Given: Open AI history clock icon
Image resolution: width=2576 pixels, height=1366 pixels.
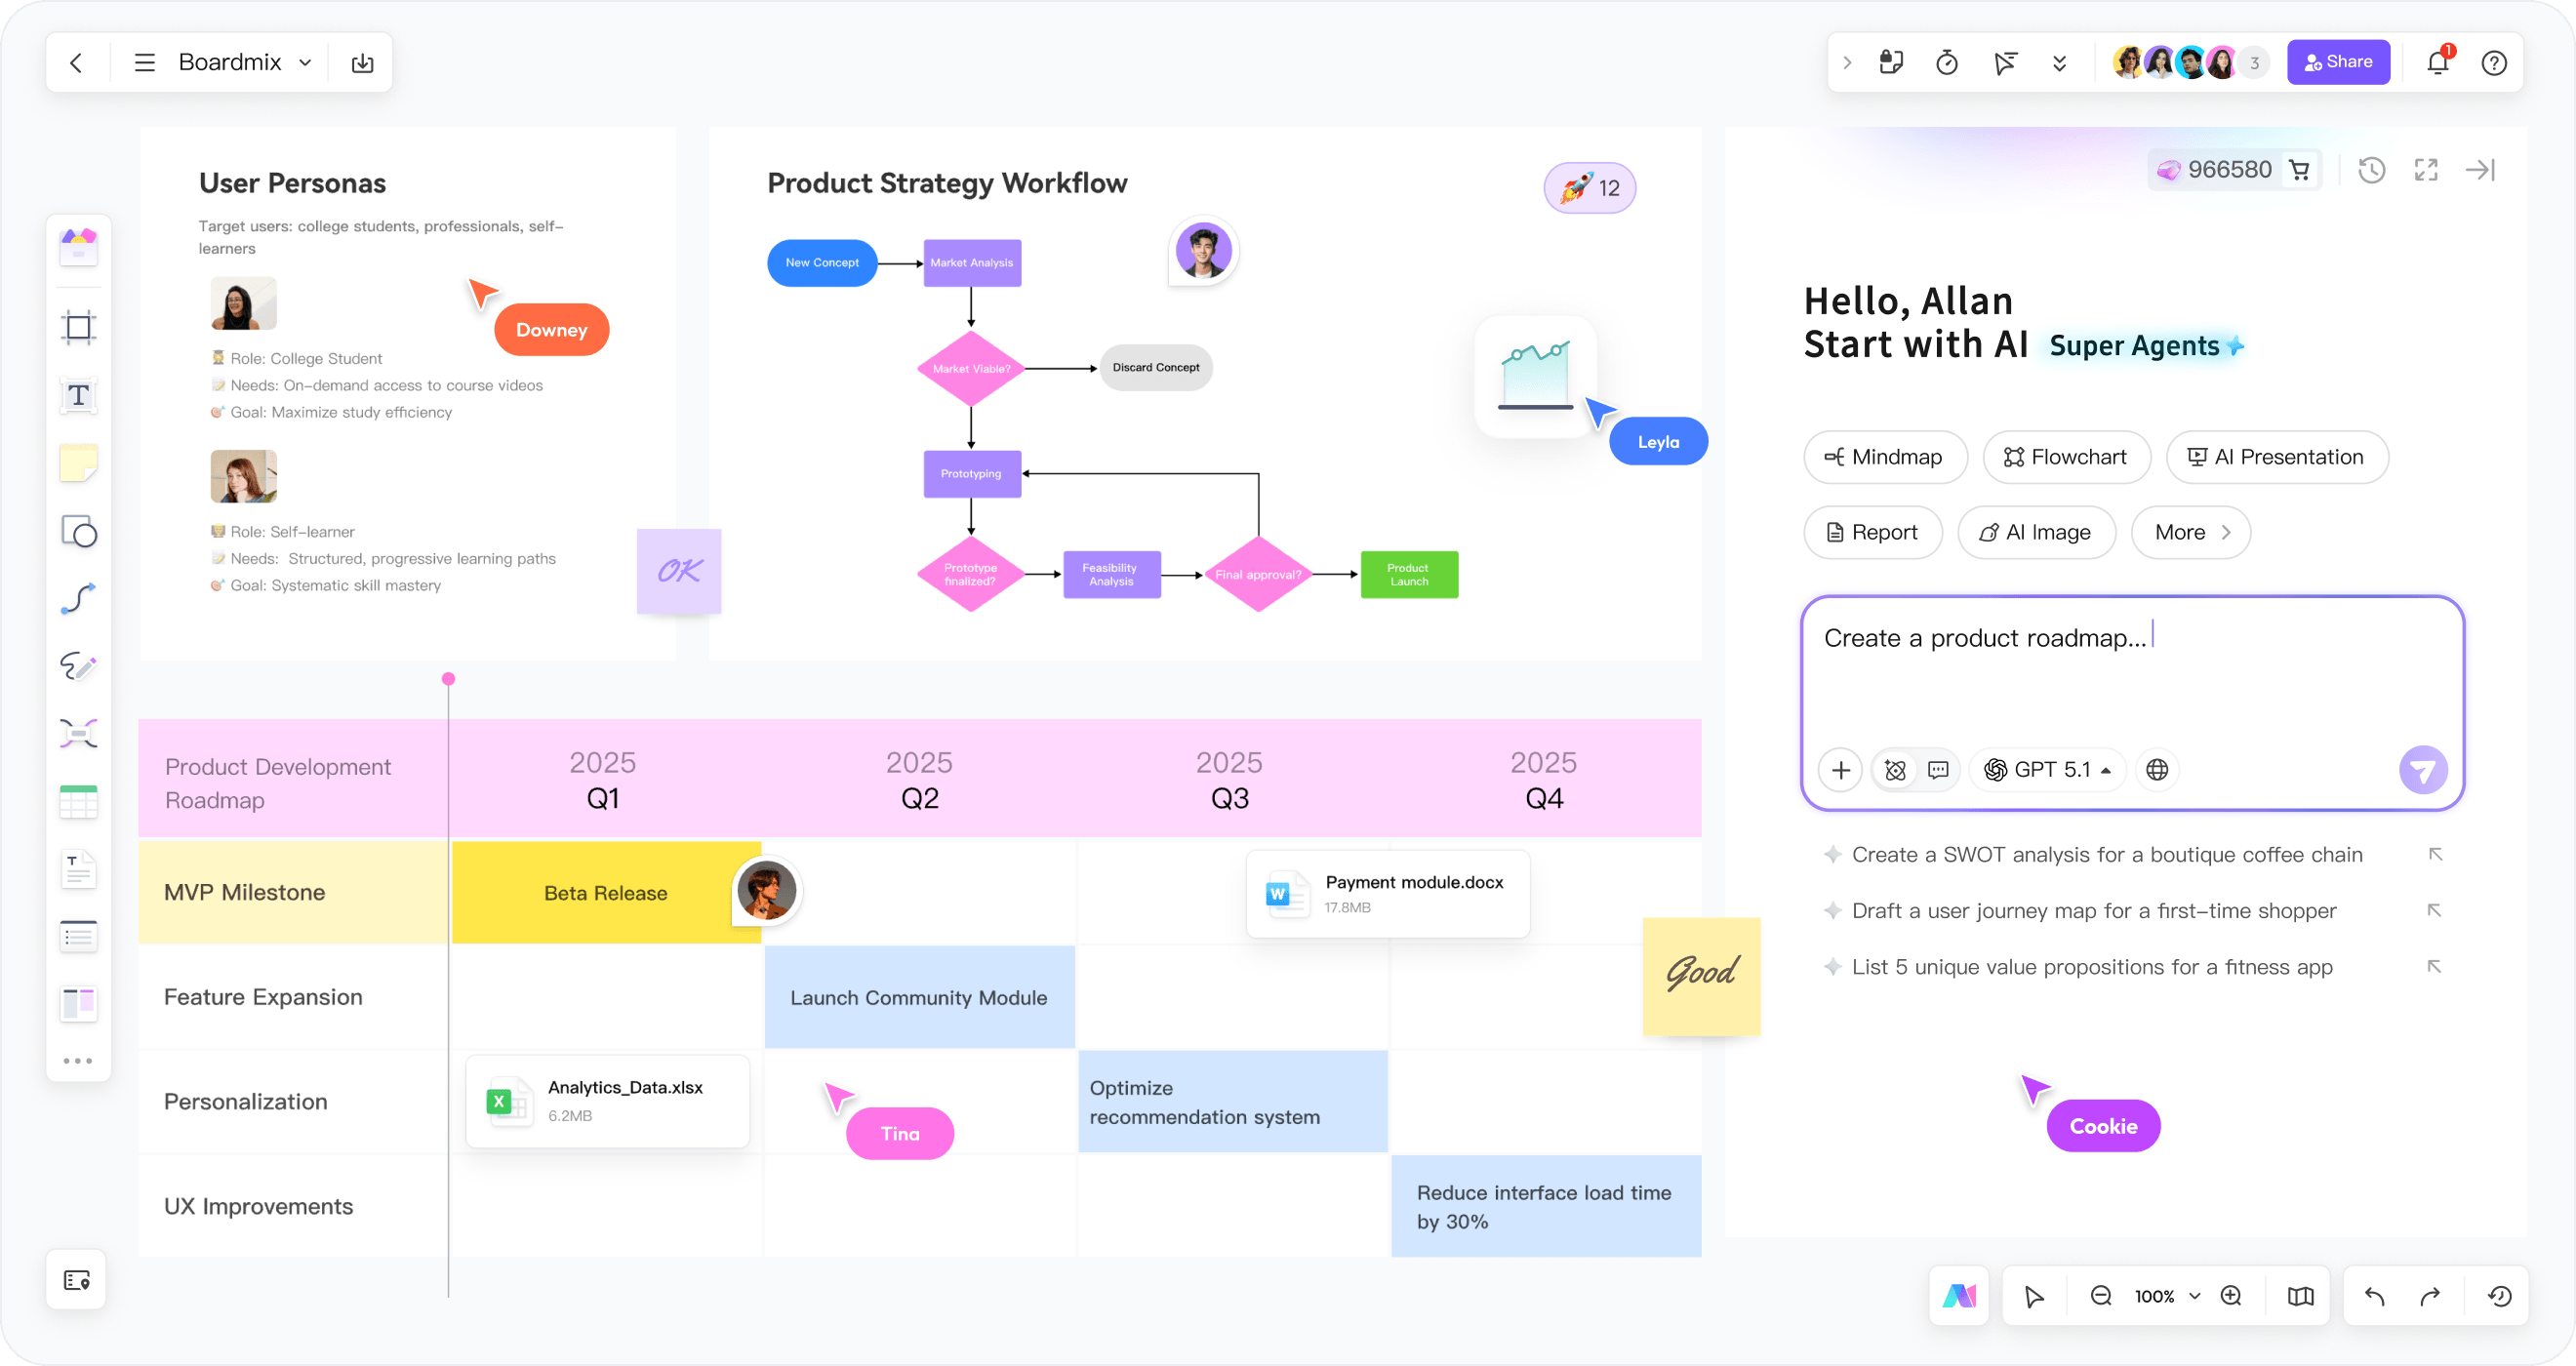Looking at the screenshot, I should tap(2371, 170).
